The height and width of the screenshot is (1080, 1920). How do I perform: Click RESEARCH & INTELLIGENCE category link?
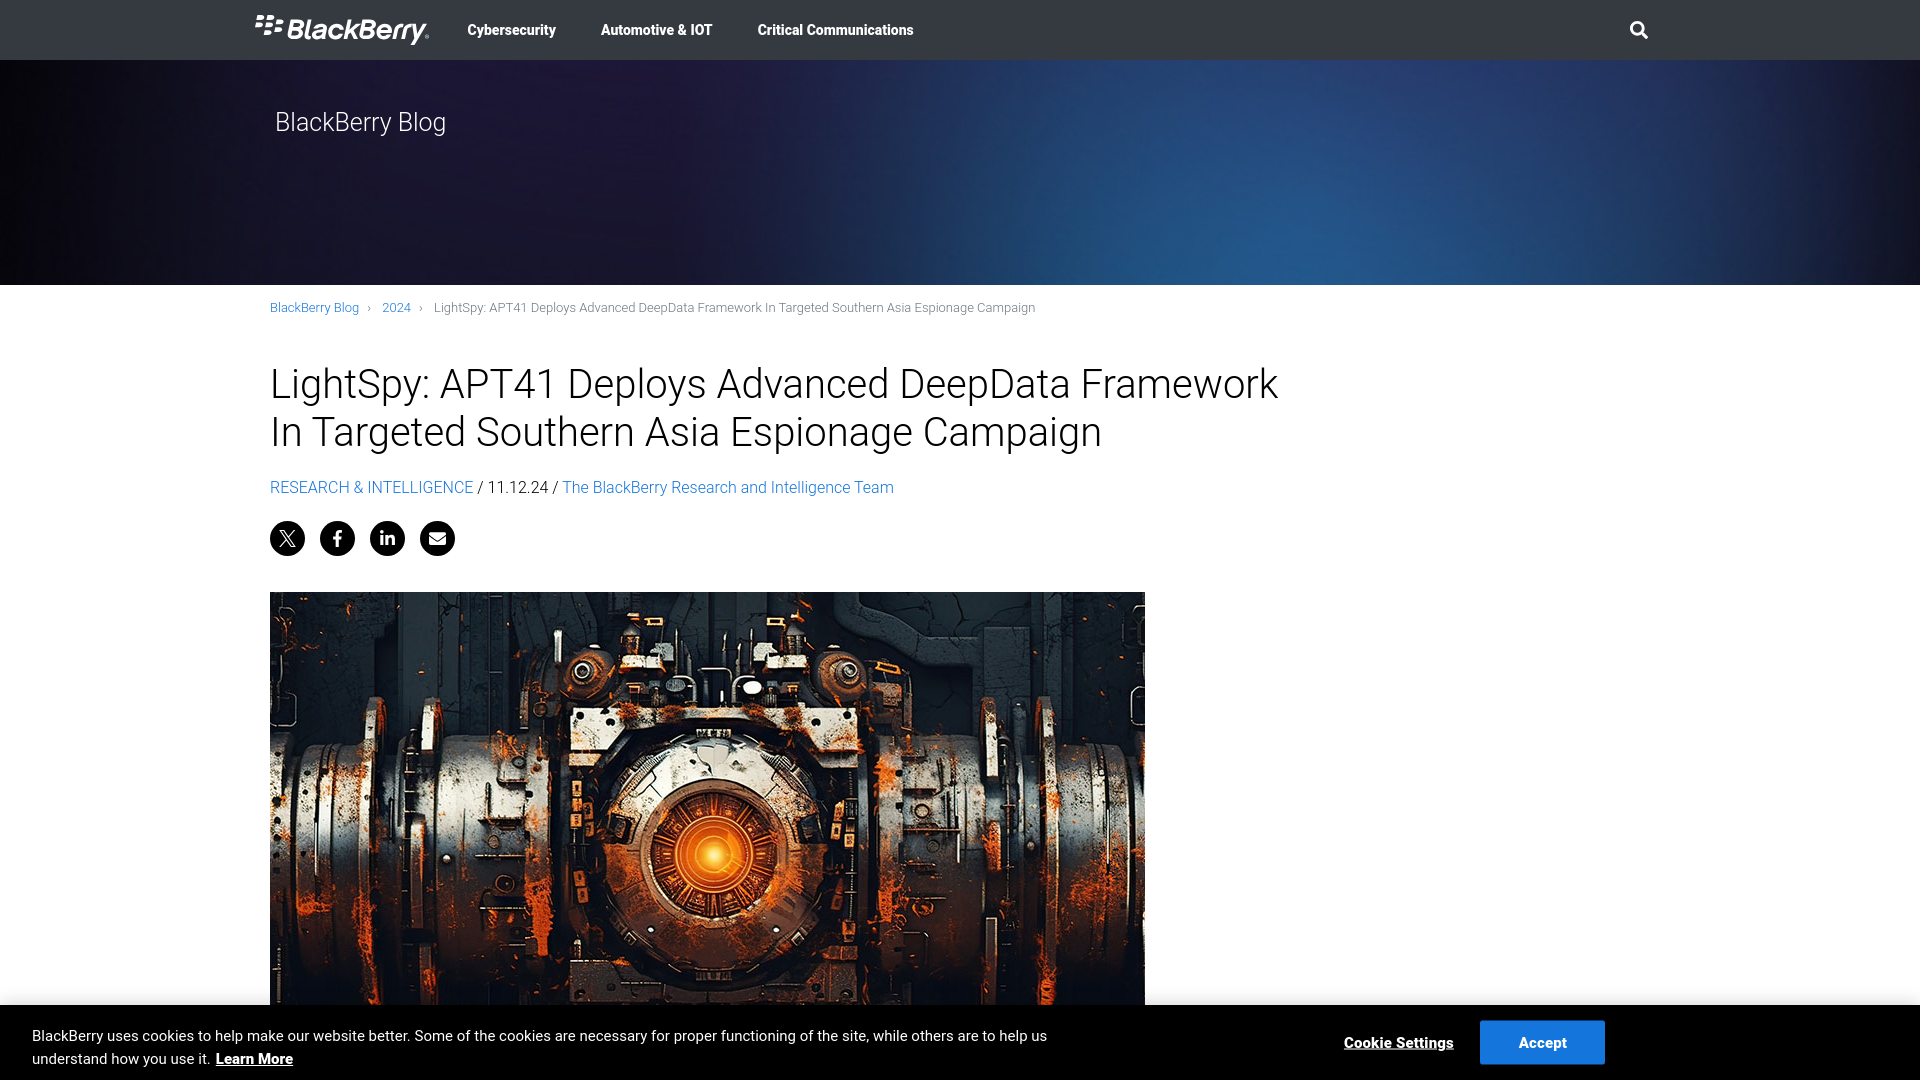(371, 487)
